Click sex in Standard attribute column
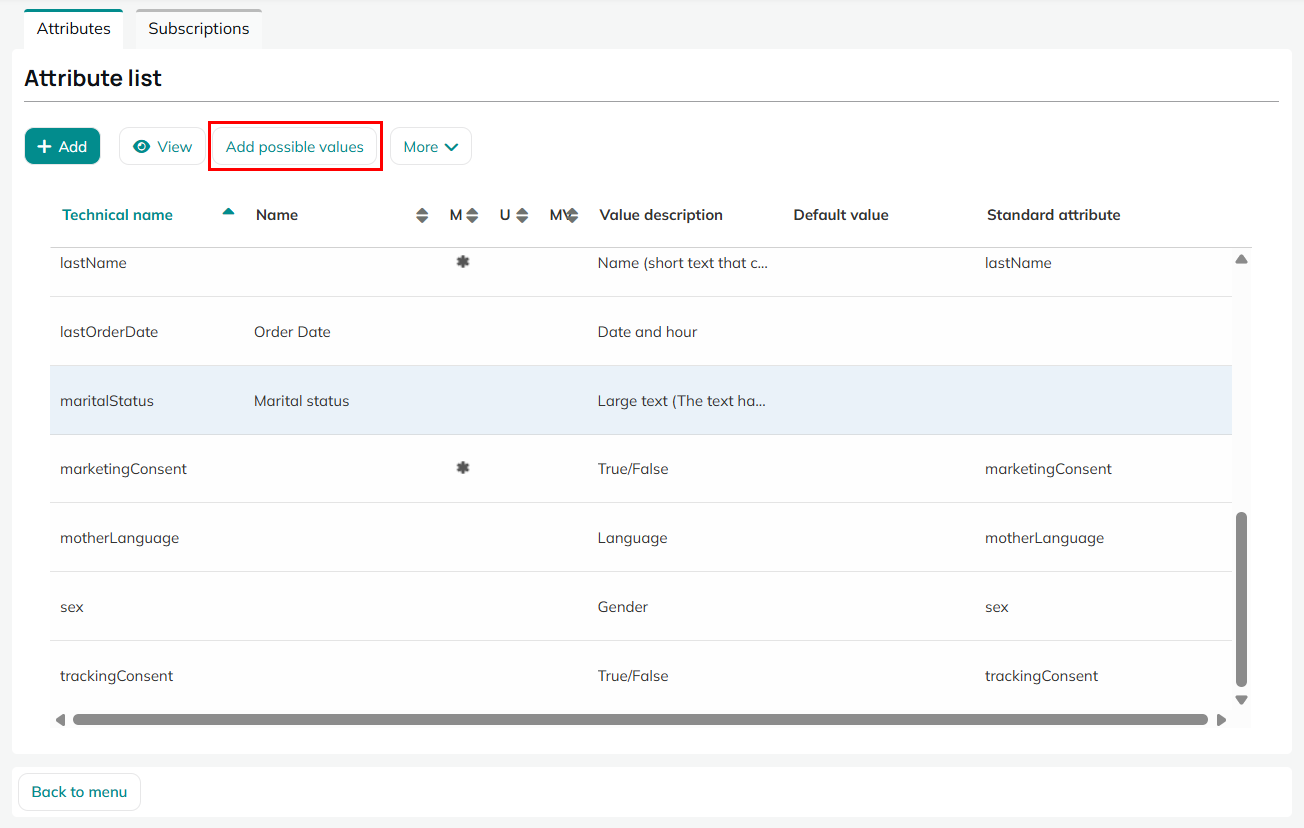Image resolution: width=1304 pixels, height=828 pixels. 997,607
